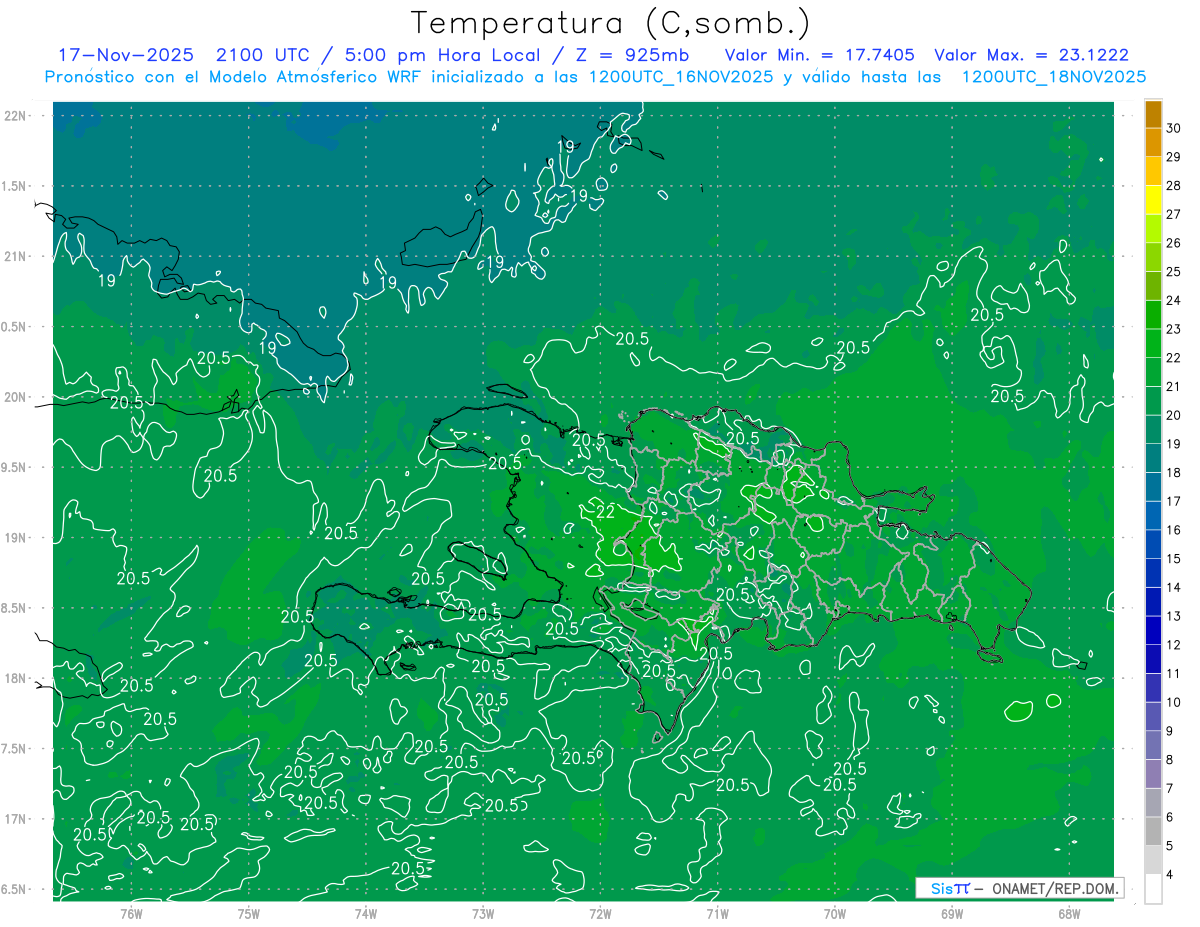
Task: Click the '74W' longitude axis label
Action: tap(366, 913)
